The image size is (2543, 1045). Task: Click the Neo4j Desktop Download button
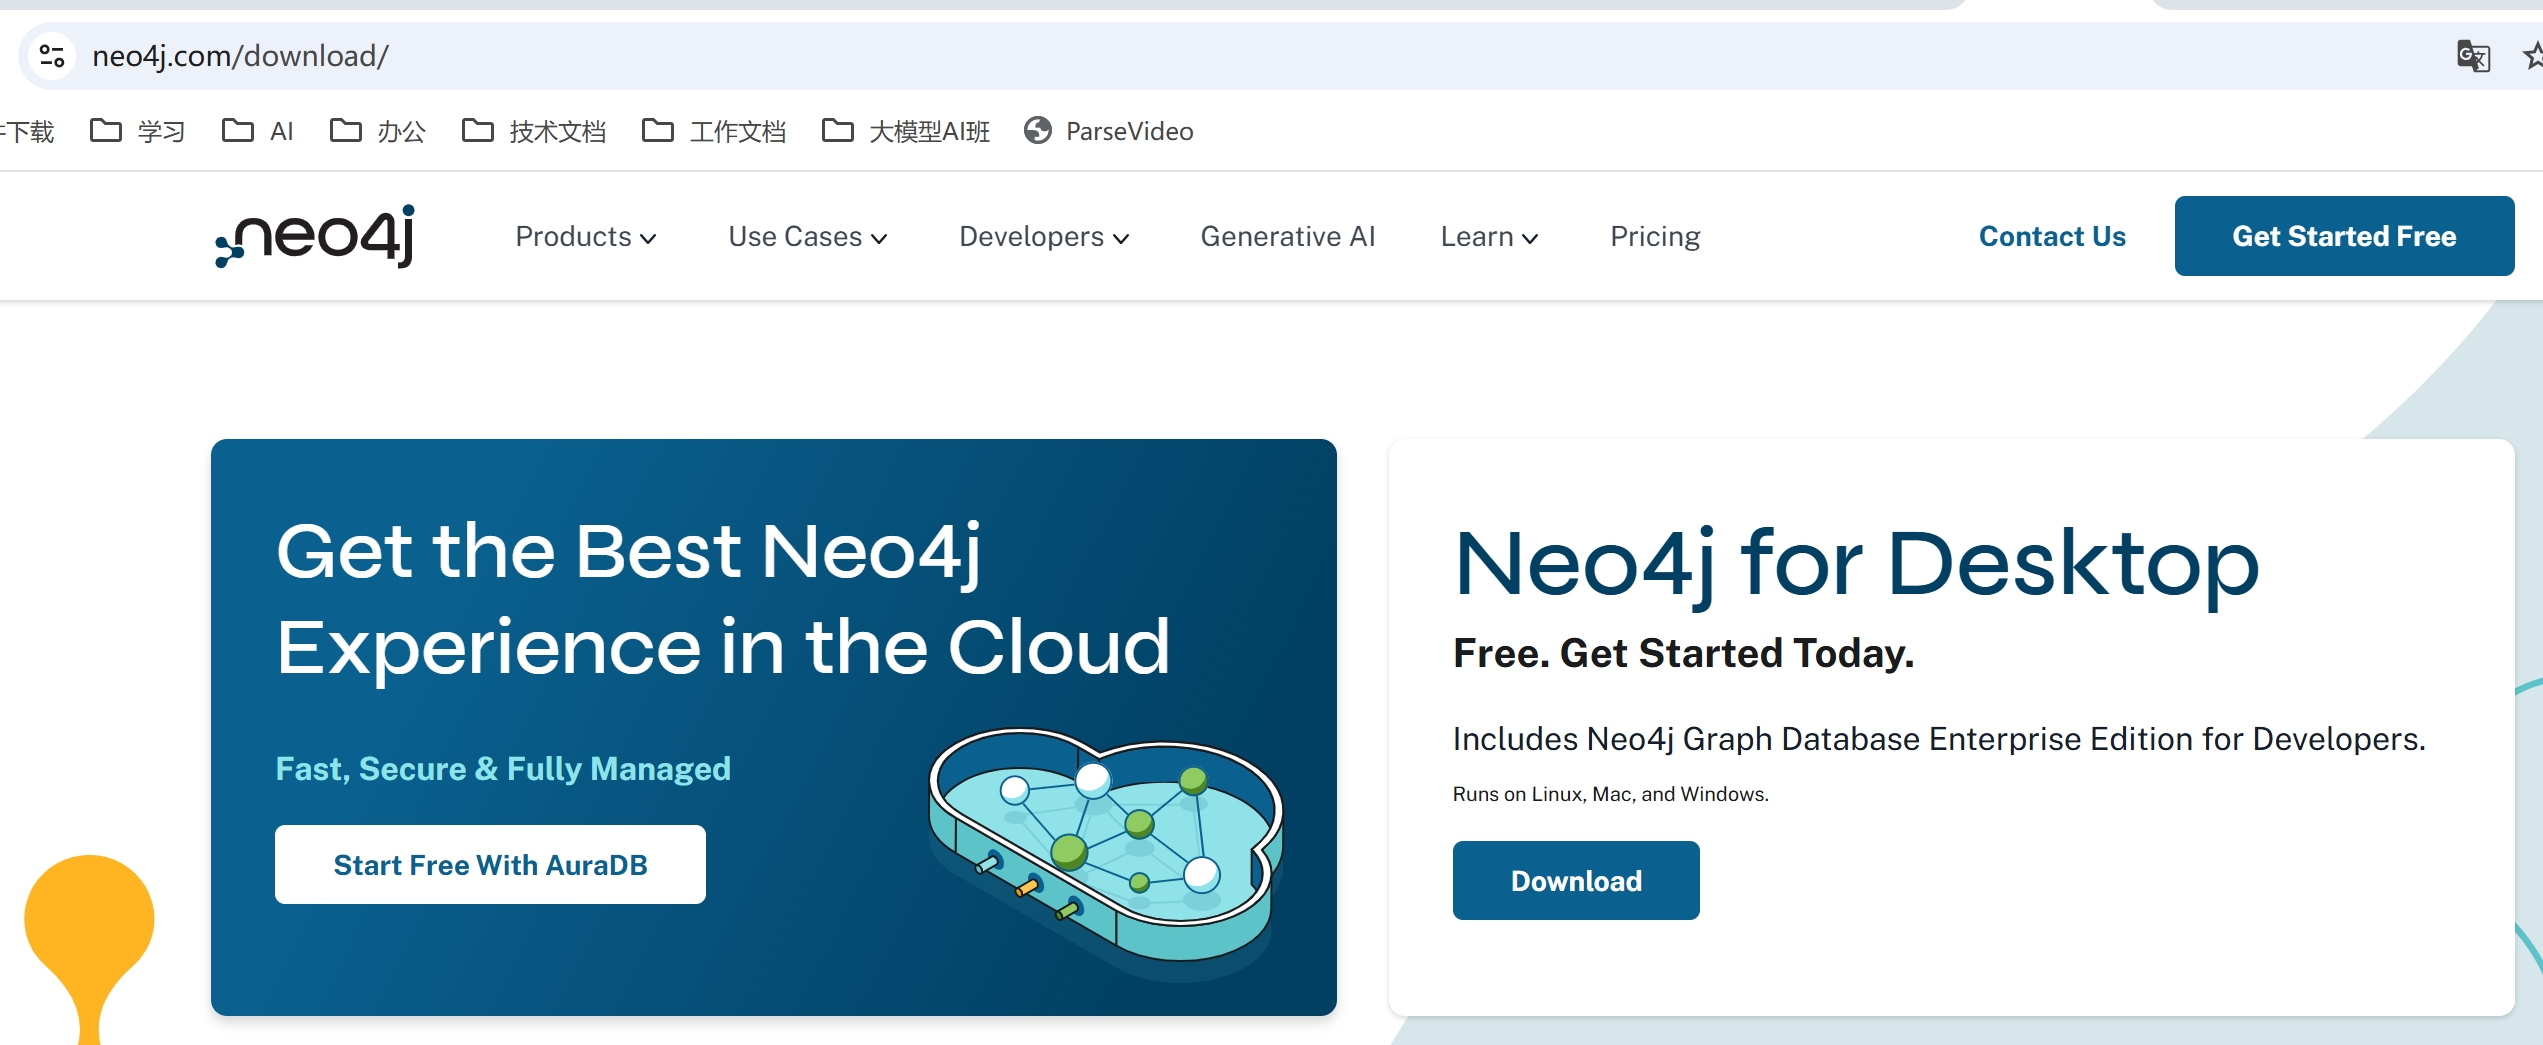tap(1575, 881)
